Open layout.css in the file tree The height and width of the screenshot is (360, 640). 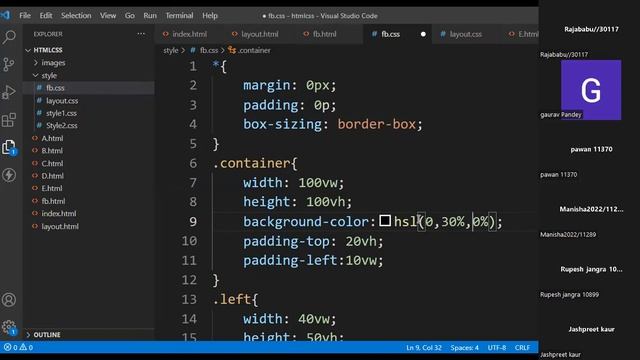(62, 100)
